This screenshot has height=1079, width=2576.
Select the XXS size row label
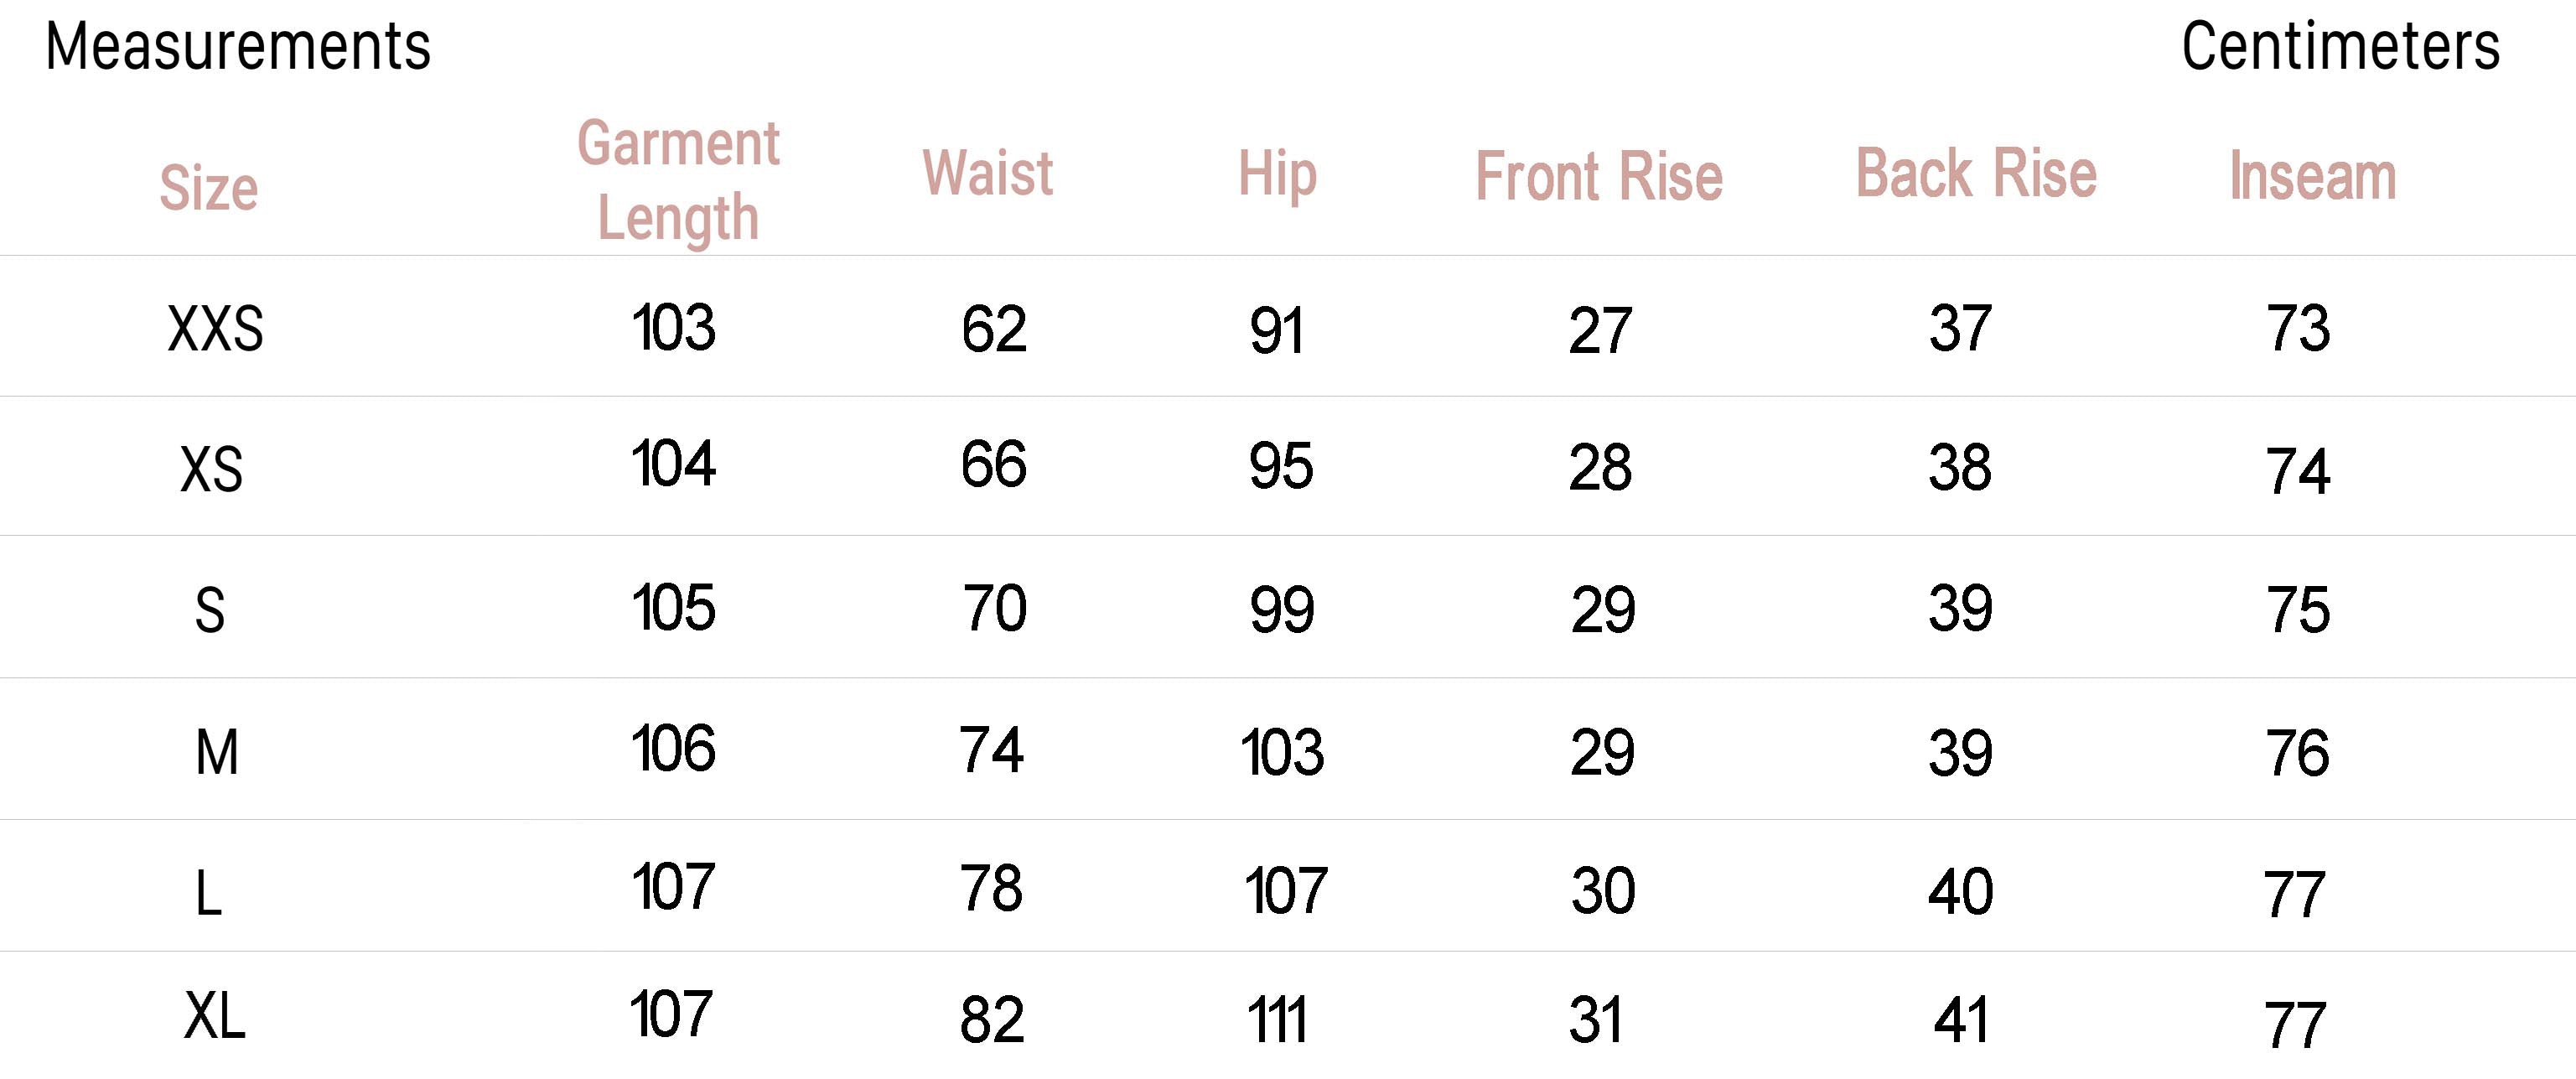pos(215,329)
